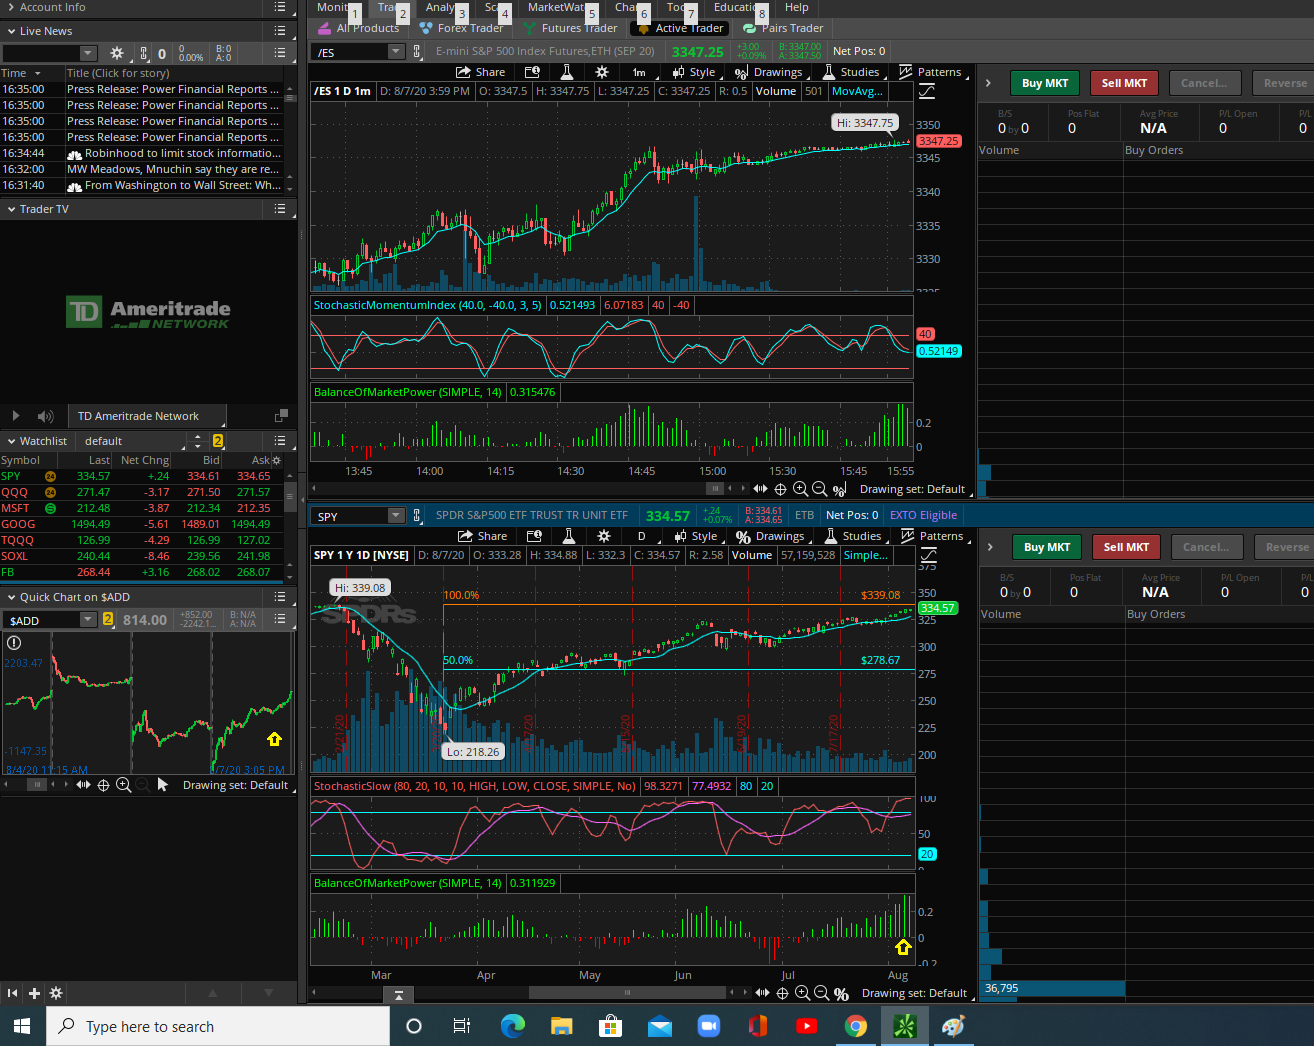
Task: Click Buy MKT for /ES
Action: [1045, 83]
